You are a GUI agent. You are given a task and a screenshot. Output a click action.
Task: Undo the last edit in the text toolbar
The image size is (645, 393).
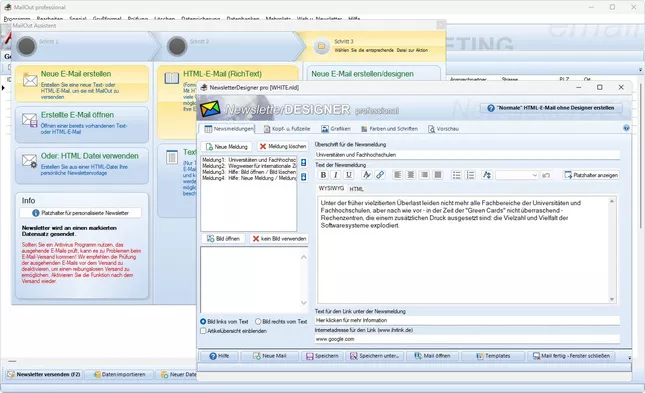click(x=546, y=175)
